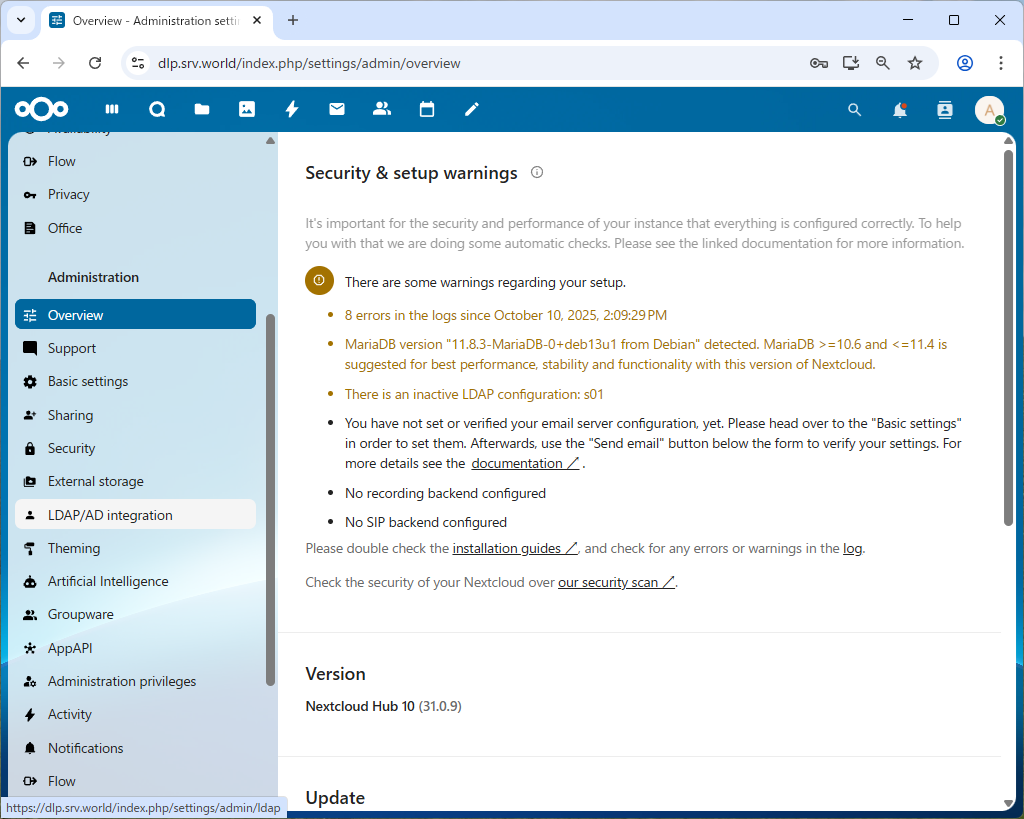
Task: Select LDAP/AD integration in sidebar
Action: (x=110, y=515)
